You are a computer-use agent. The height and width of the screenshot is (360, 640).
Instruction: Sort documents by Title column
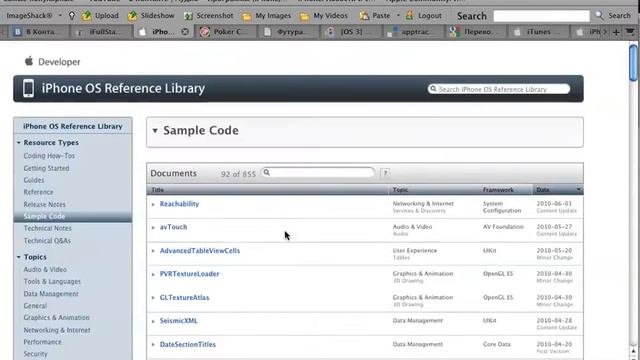pyautogui.click(x=267, y=190)
